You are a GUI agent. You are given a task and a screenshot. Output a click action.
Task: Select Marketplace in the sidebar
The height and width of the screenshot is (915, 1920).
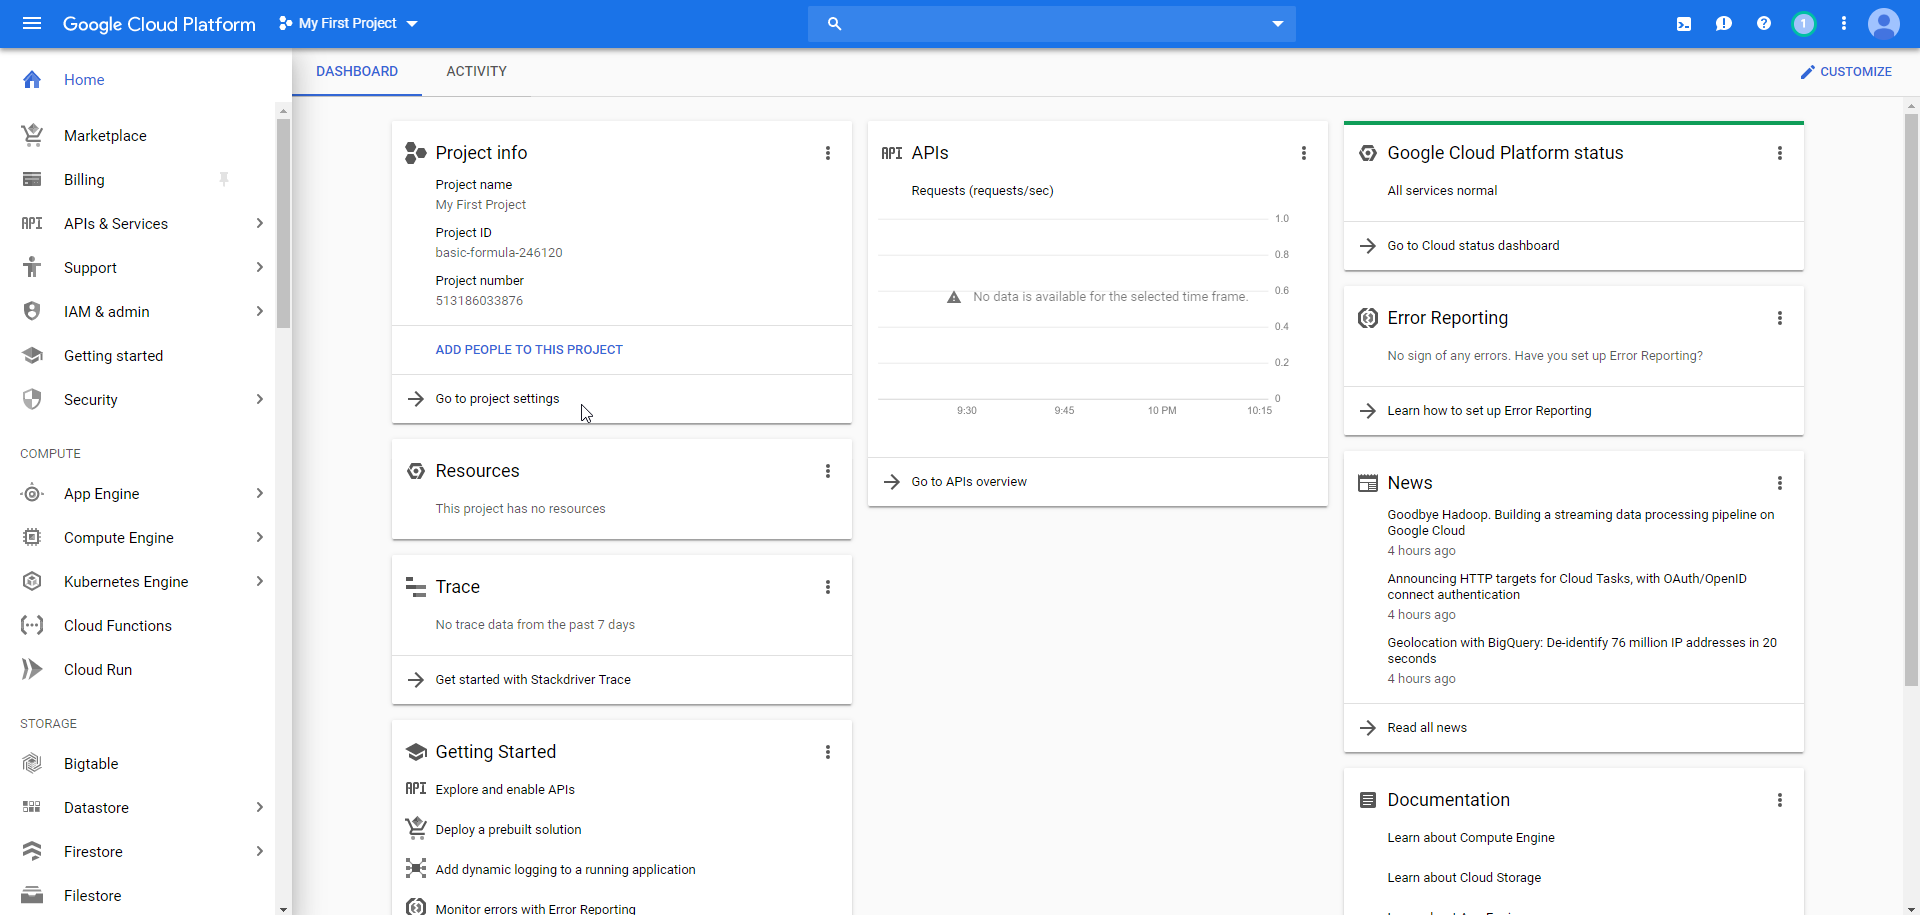105,135
